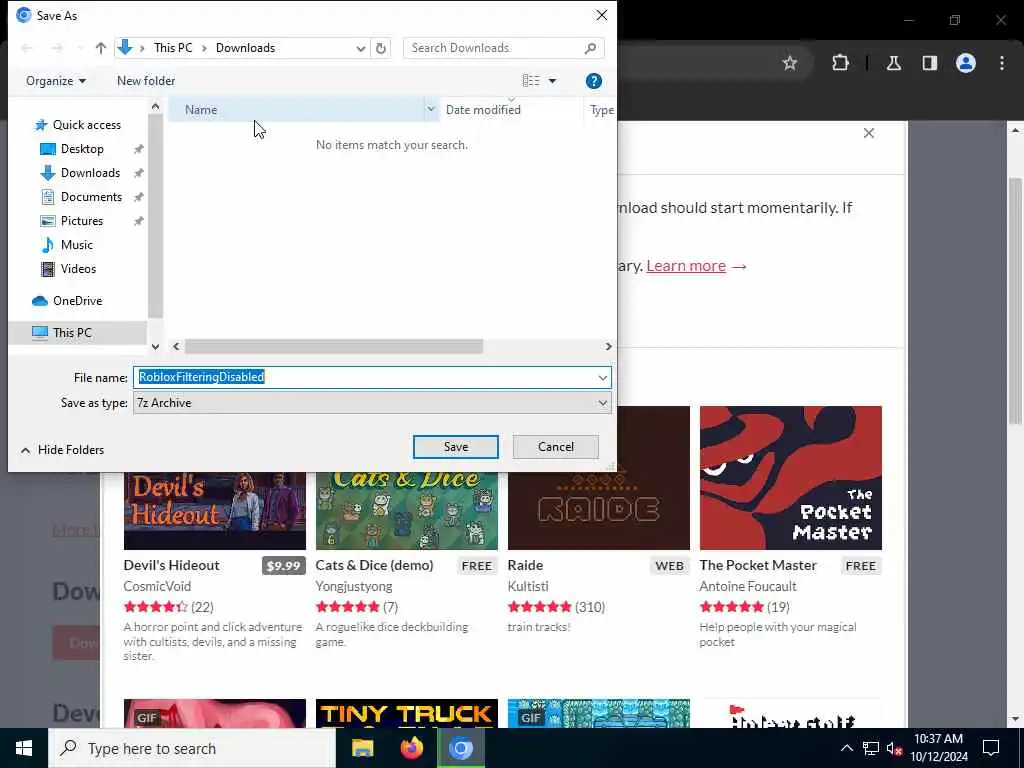Open File Explorer from the taskbar
This screenshot has width=1024, height=768.
tap(362, 748)
